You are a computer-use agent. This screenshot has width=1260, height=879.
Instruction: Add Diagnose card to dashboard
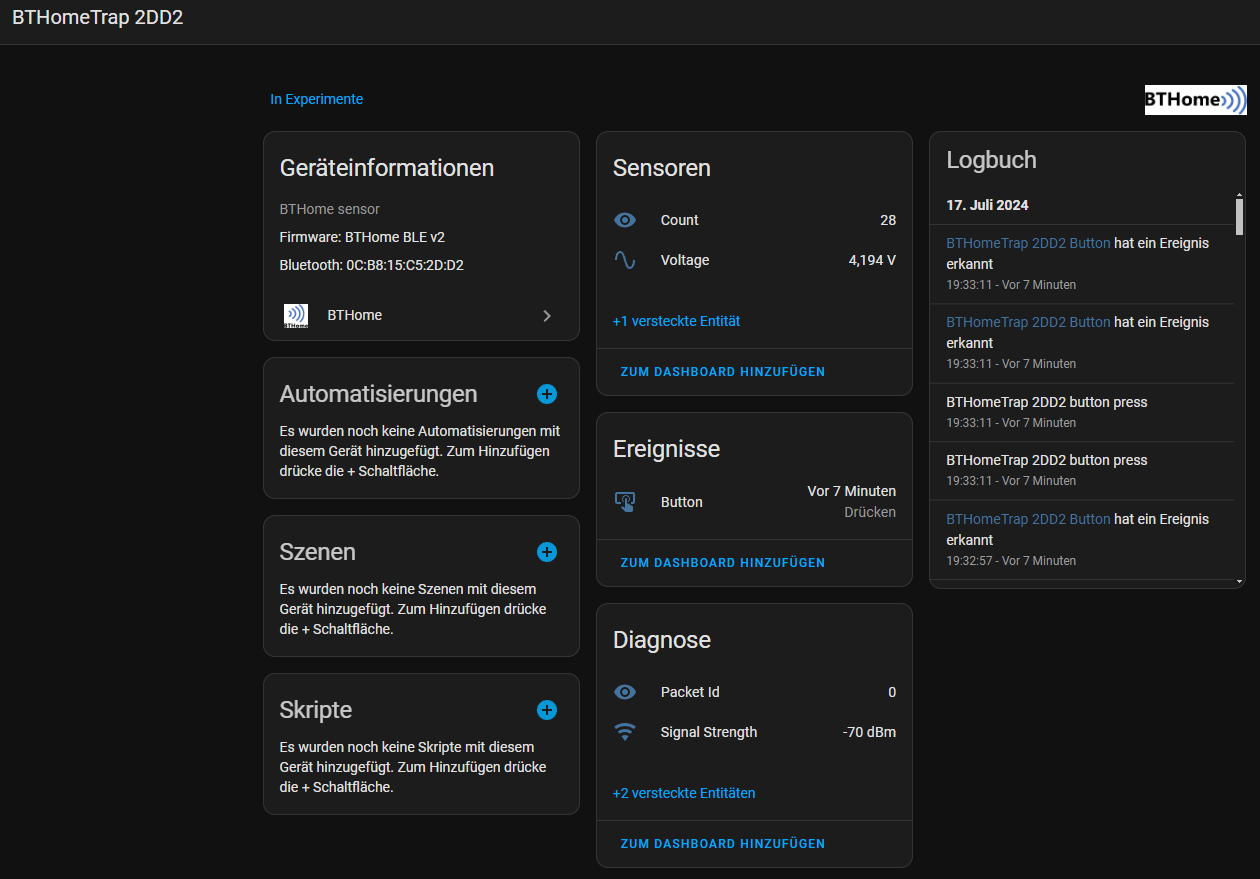click(723, 844)
